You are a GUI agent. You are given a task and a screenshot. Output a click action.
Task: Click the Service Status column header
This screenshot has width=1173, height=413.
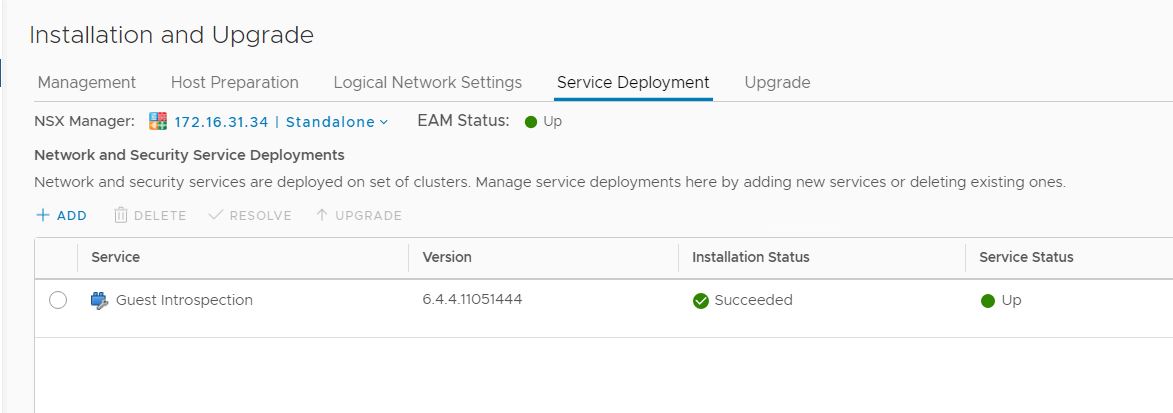click(x=1026, y=257)
